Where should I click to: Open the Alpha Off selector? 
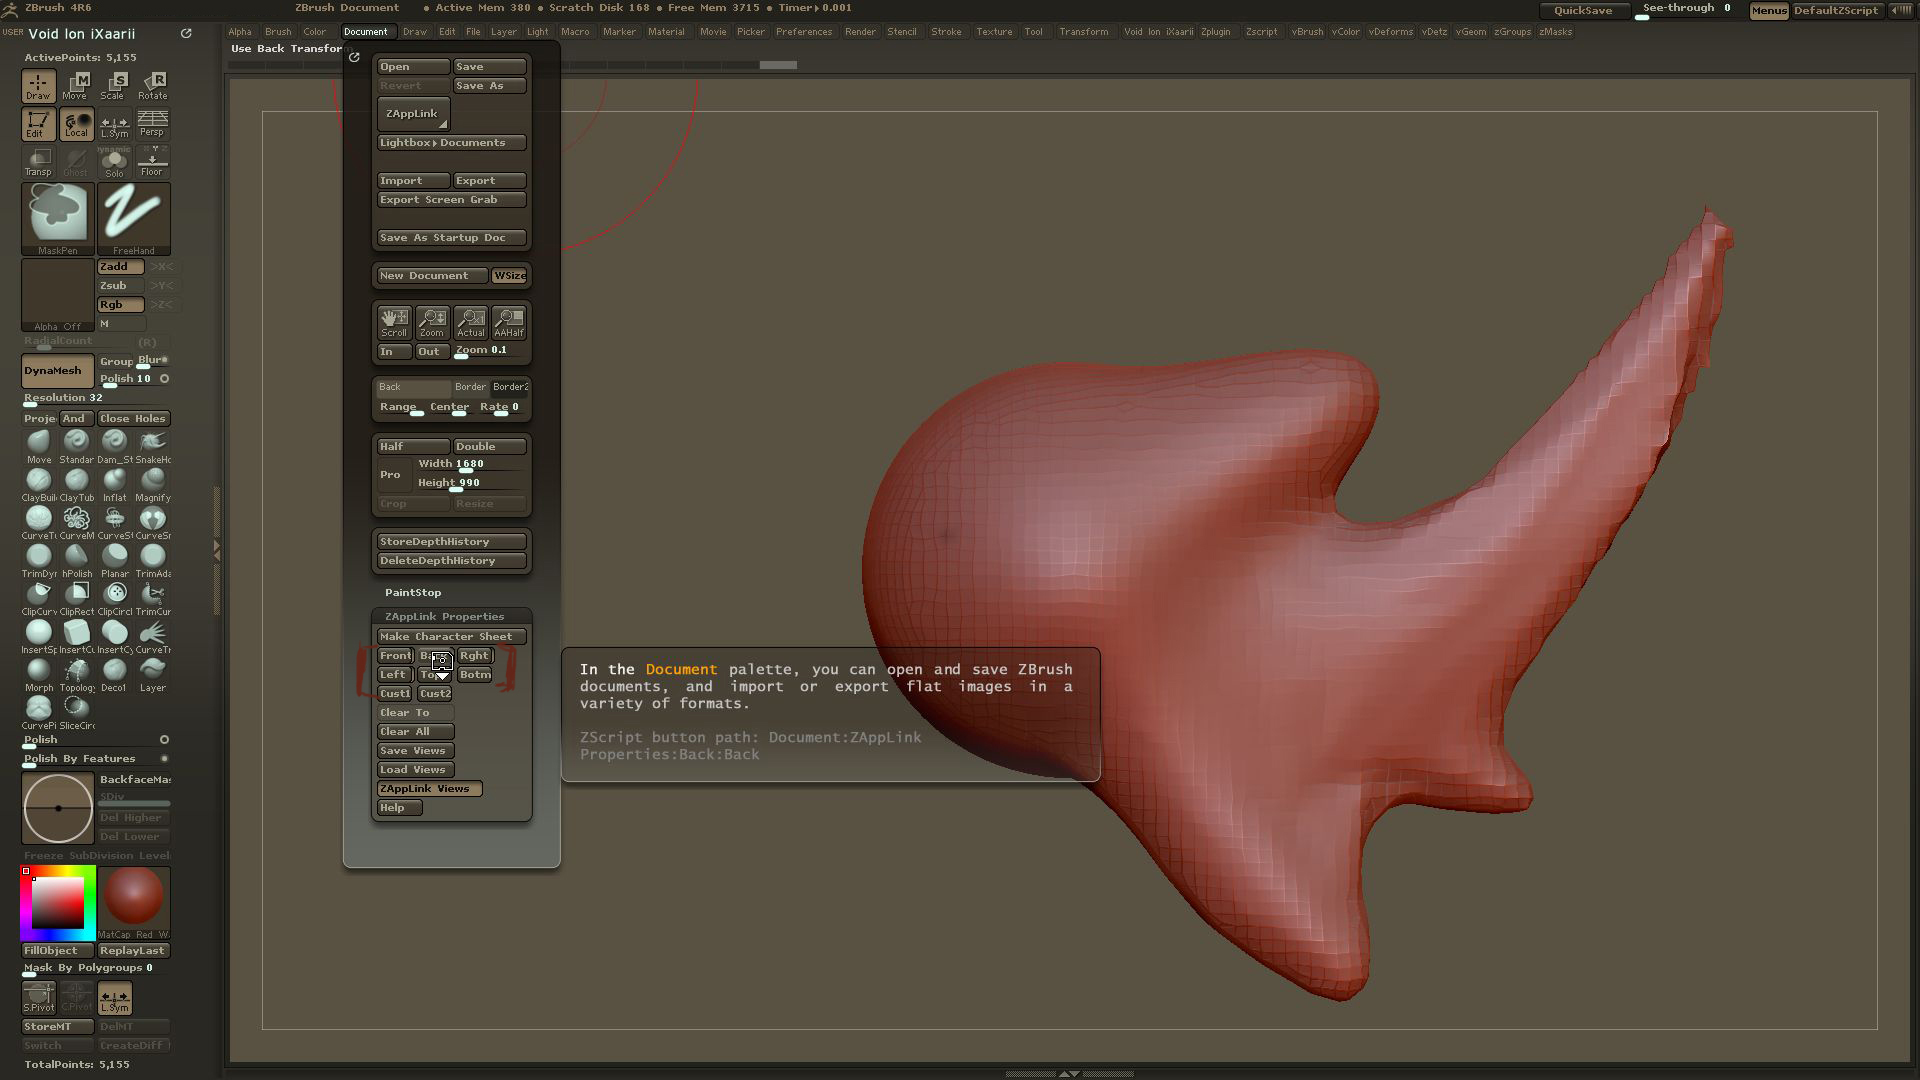(x=58, y=295)
